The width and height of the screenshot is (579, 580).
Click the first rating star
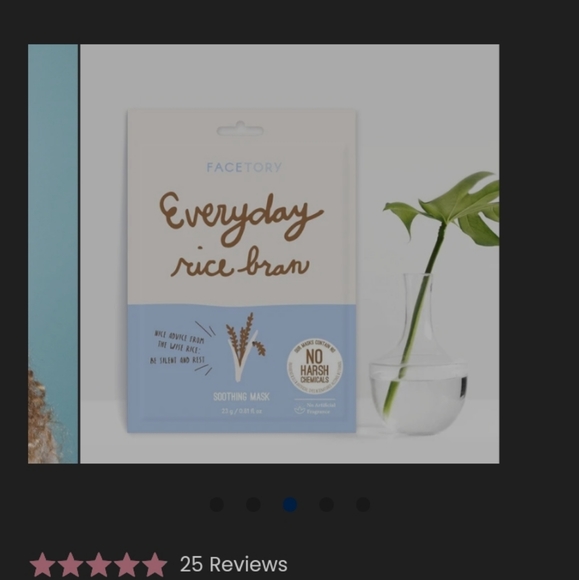coord(43,564)
